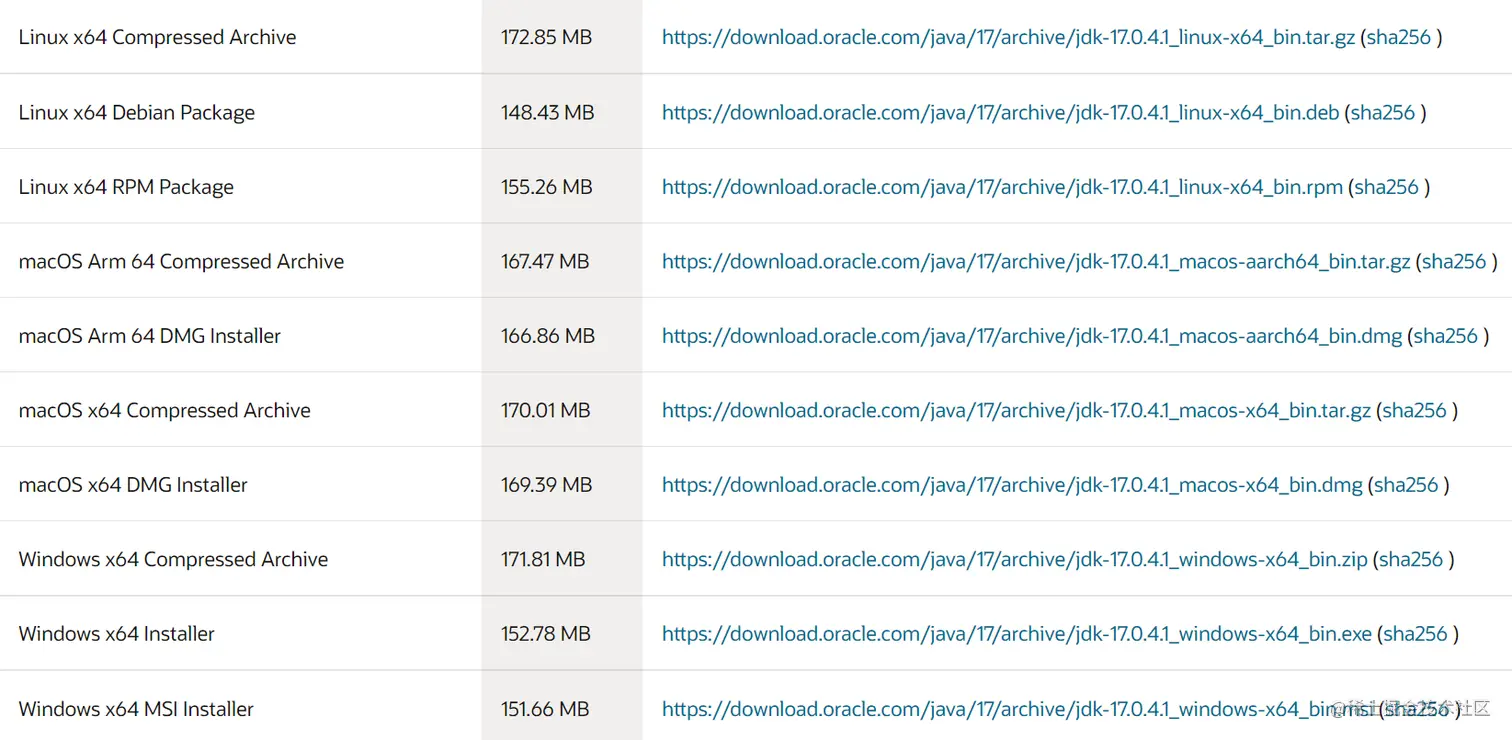Download the Linux x64 RPM package link

tap(1002, 187)
